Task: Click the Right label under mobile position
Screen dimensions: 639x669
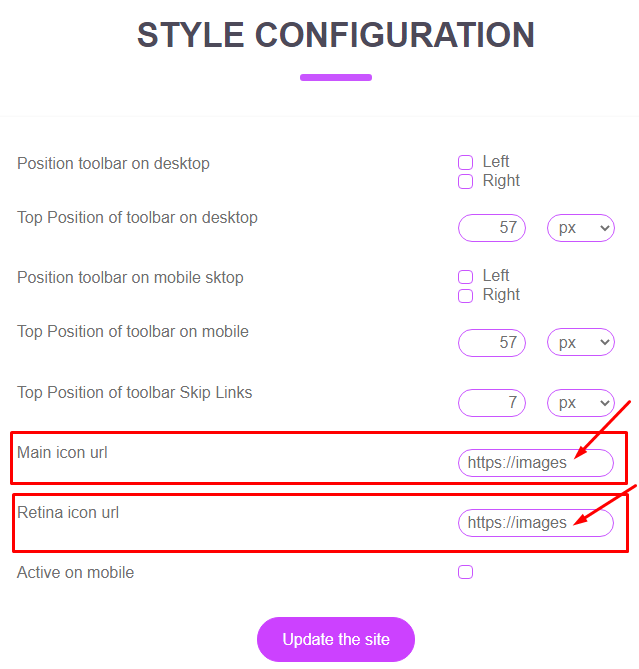Action: click(501, 295)
